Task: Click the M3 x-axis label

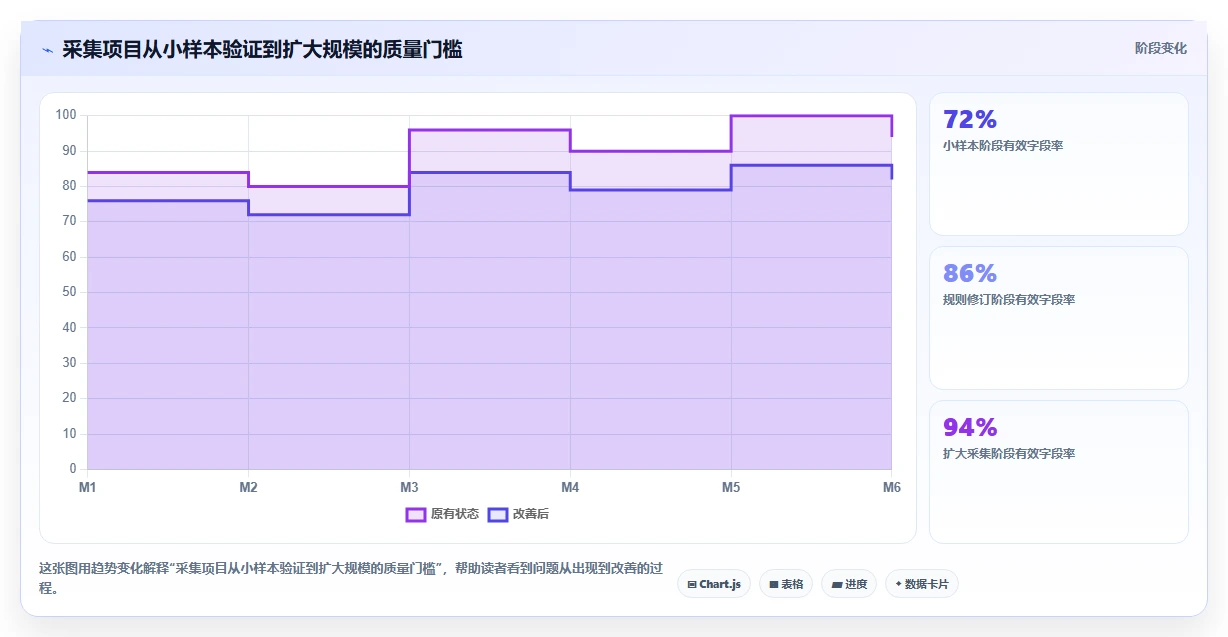Action: click(409, 487)
